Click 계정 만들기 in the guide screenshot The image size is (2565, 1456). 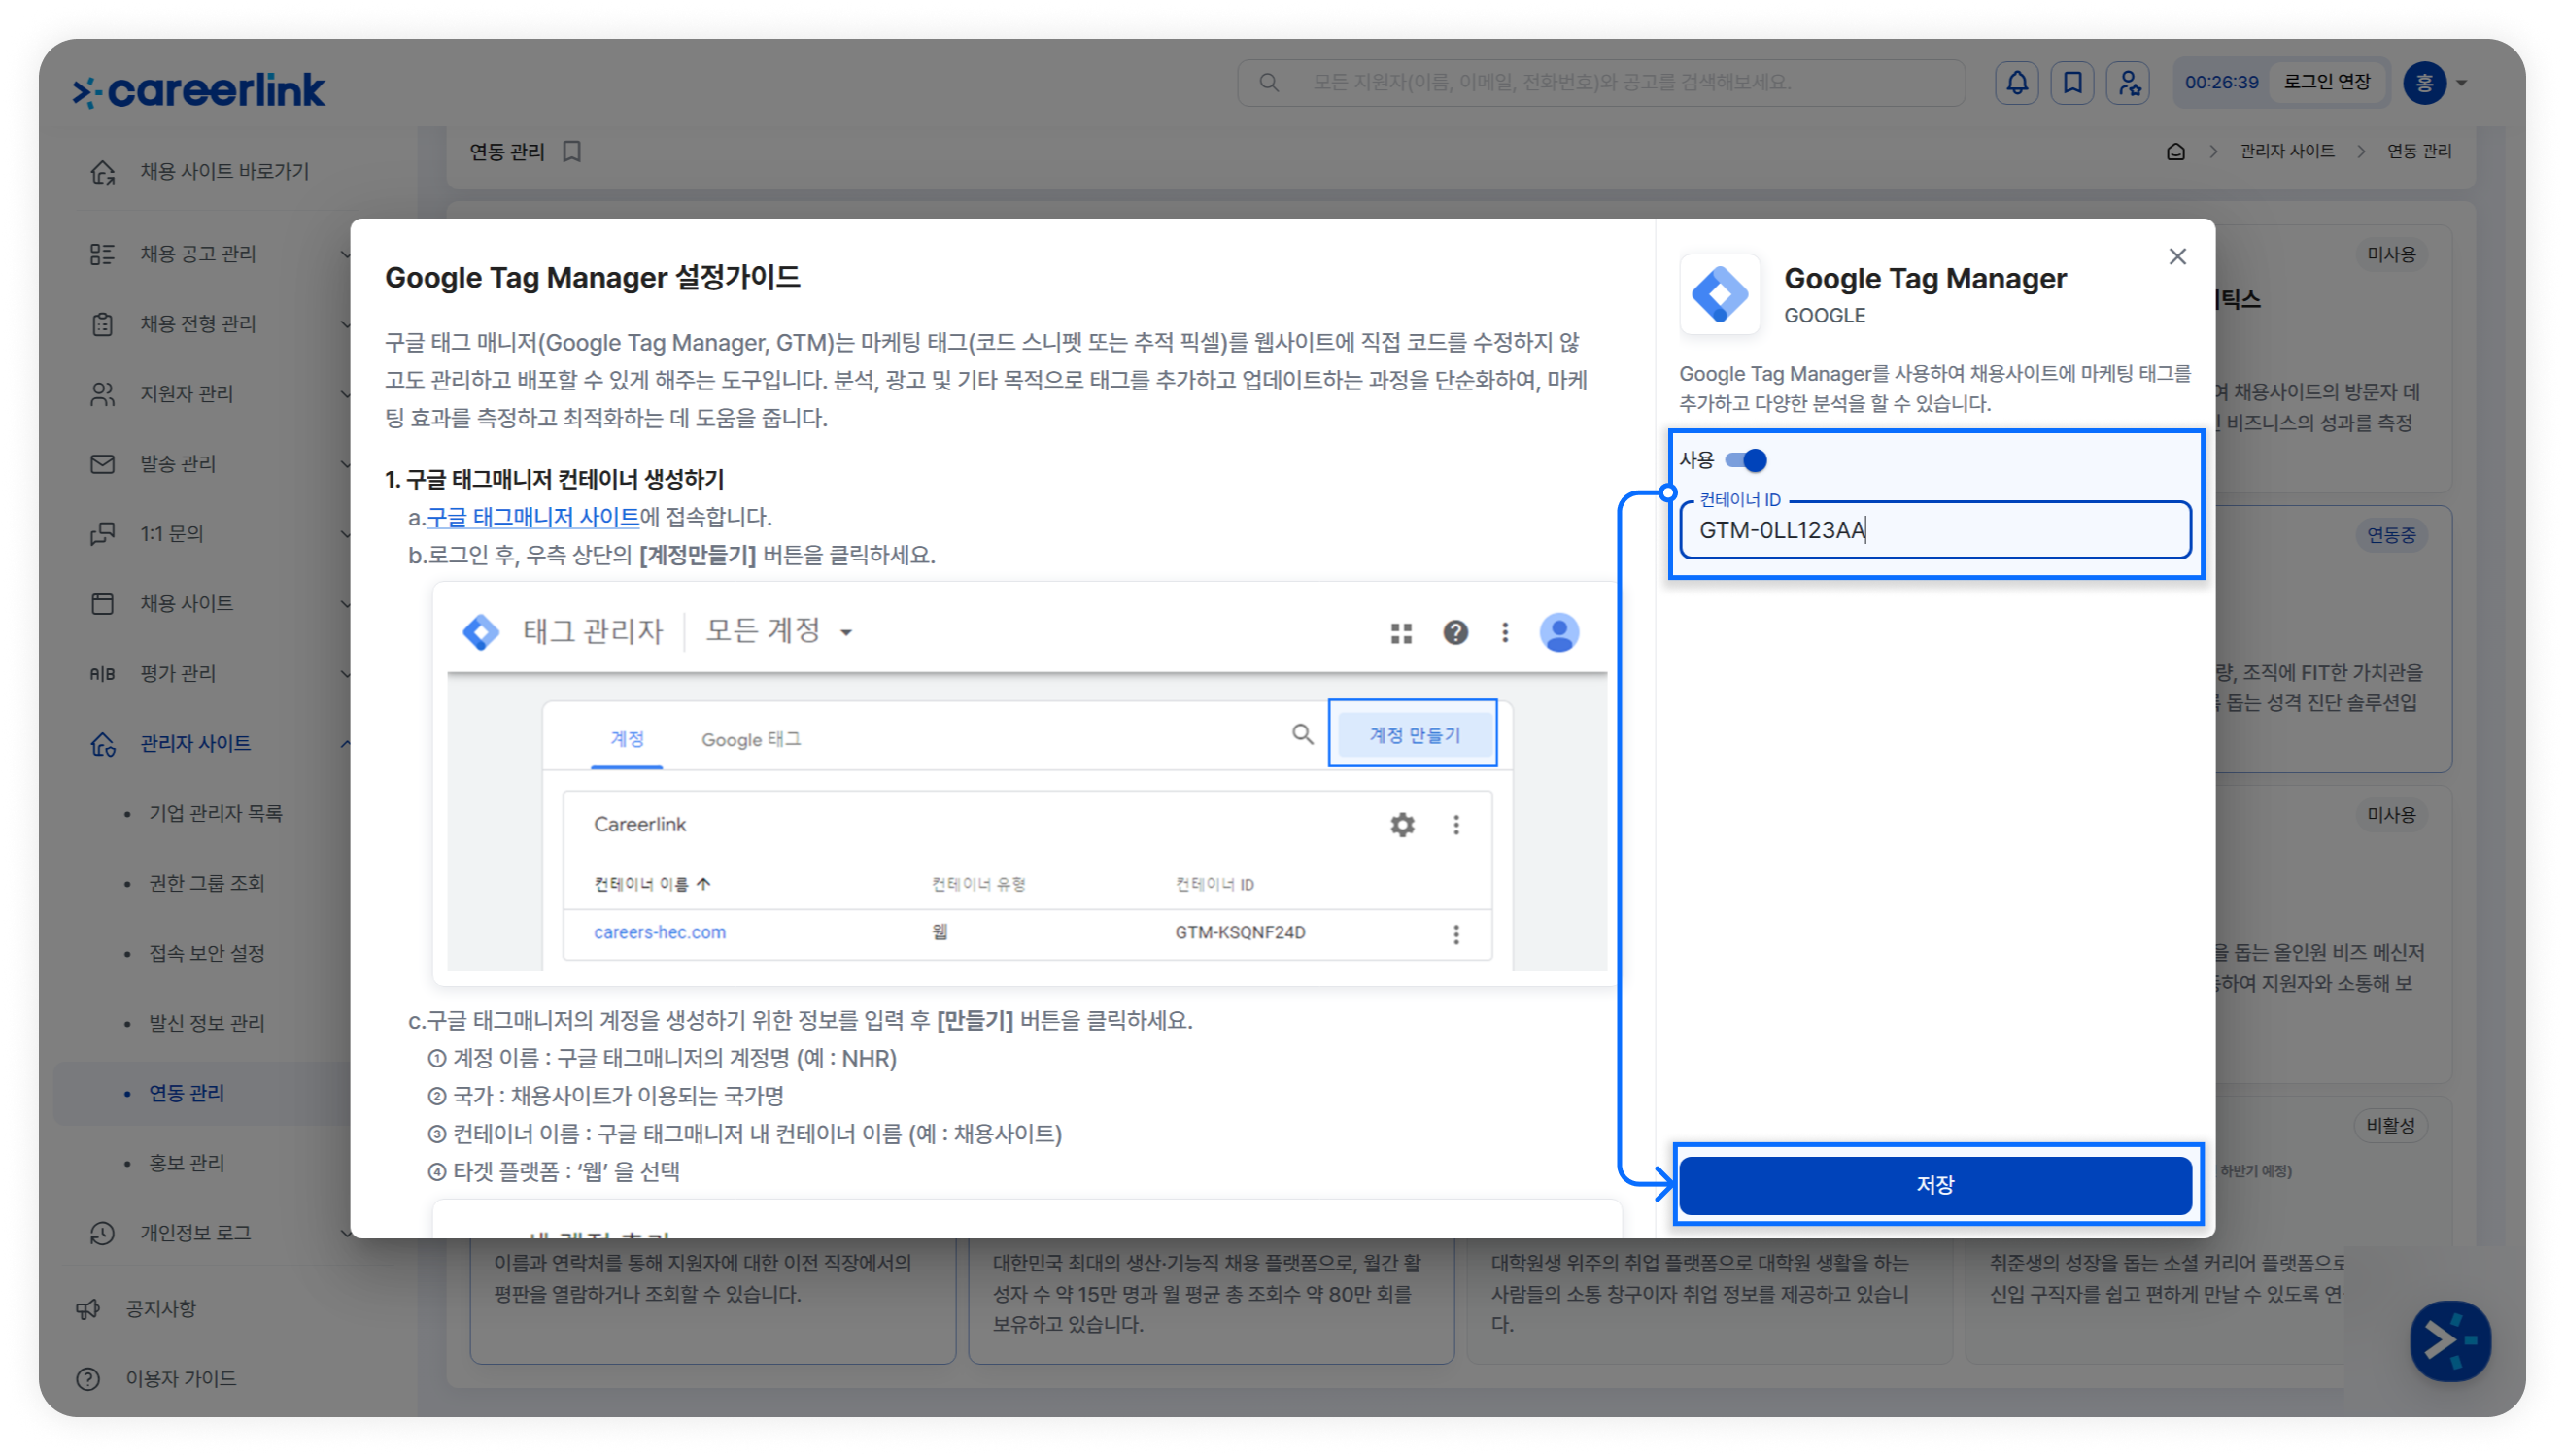(1413, 735)
